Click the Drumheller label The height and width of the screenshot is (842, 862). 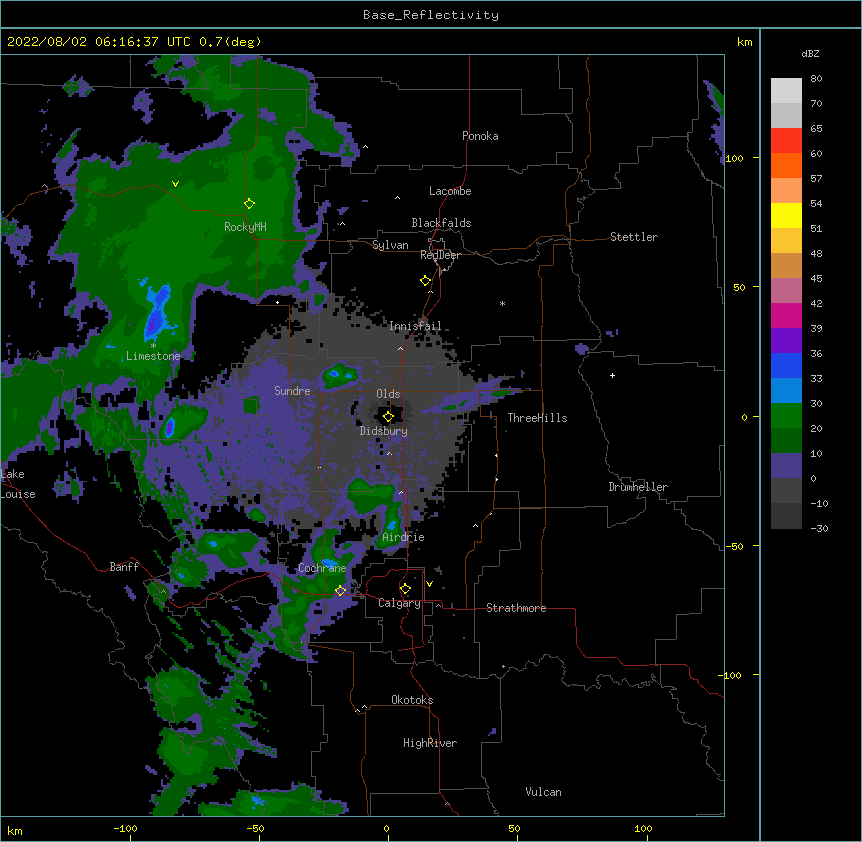pyautogui.click(x=638, y=487)
